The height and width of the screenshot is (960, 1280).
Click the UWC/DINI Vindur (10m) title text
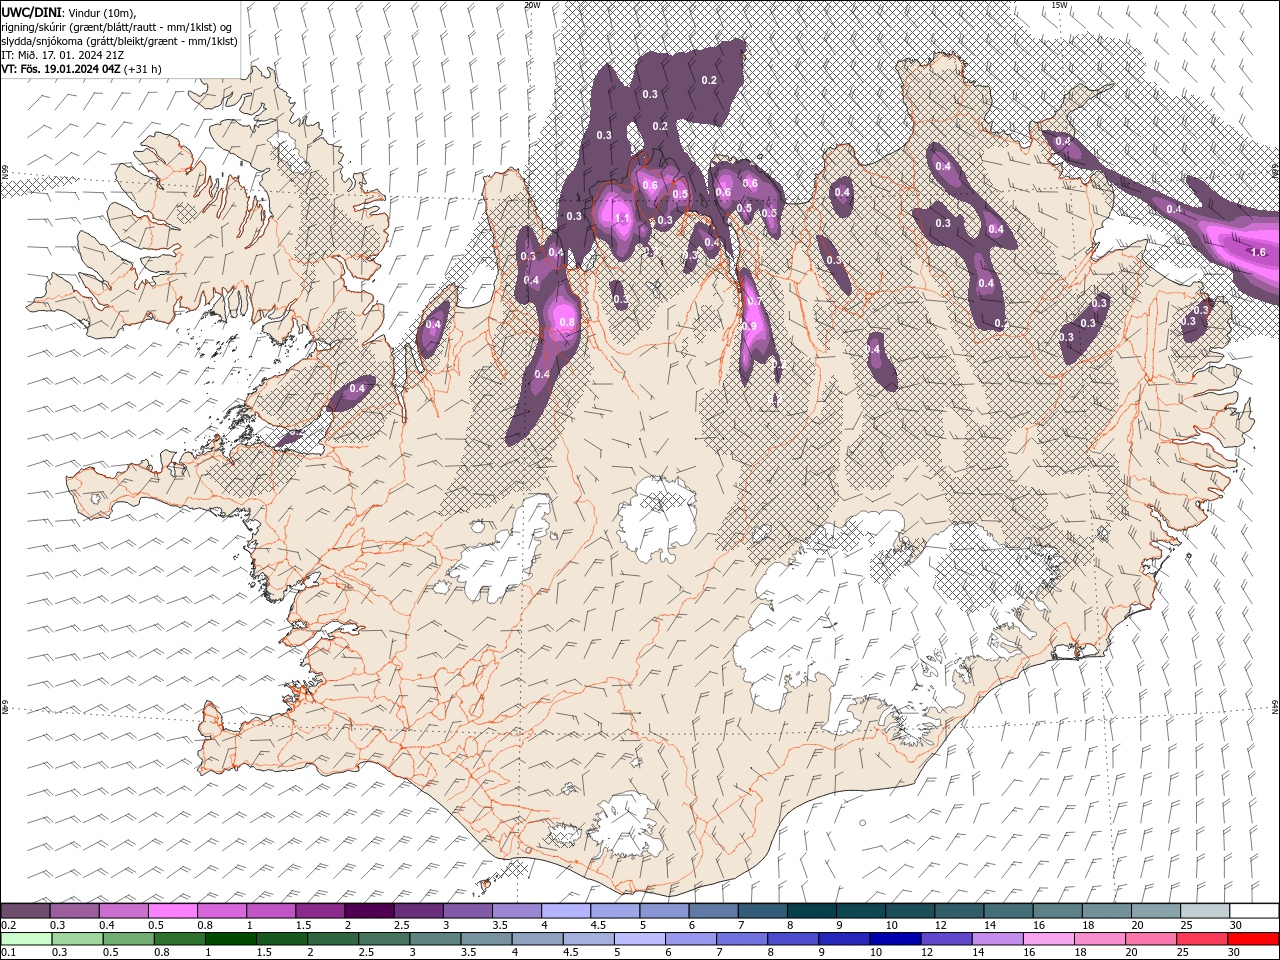[69, 12]
